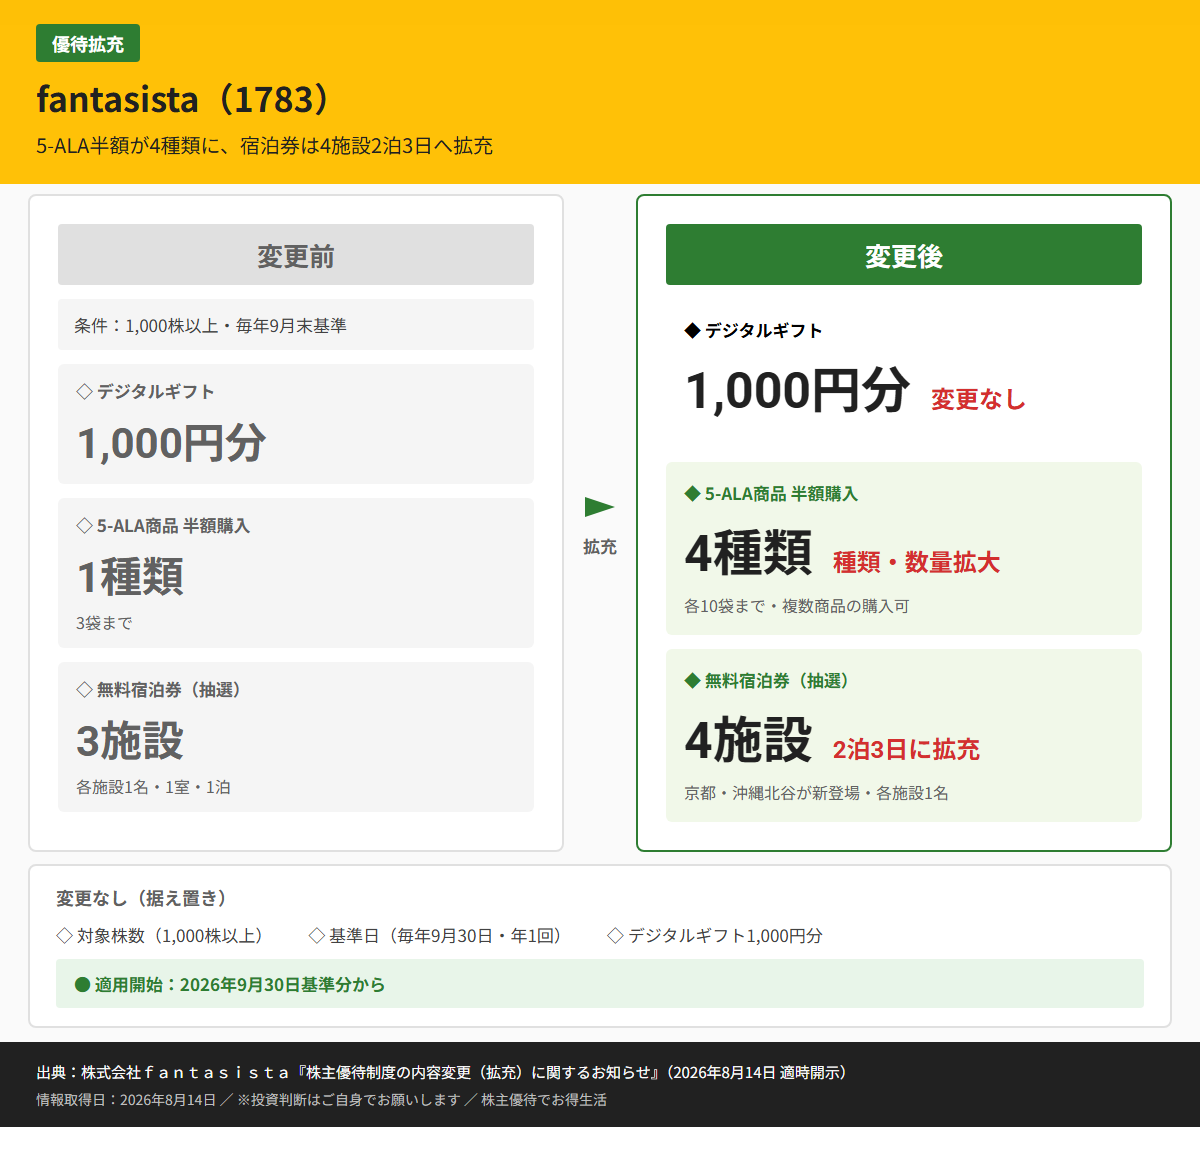Click 適用開始：2026年9月30日基準分から bar
The image size is (1200, 1151).
click(600, 984)
